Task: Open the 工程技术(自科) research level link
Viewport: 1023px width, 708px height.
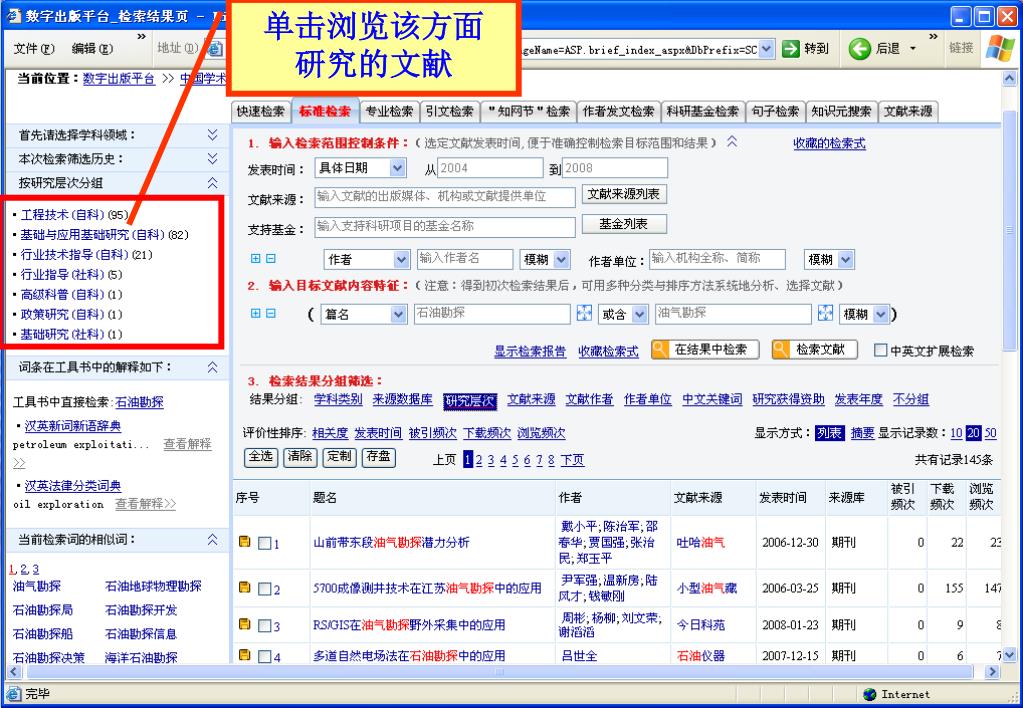Action: click(62, 215)
